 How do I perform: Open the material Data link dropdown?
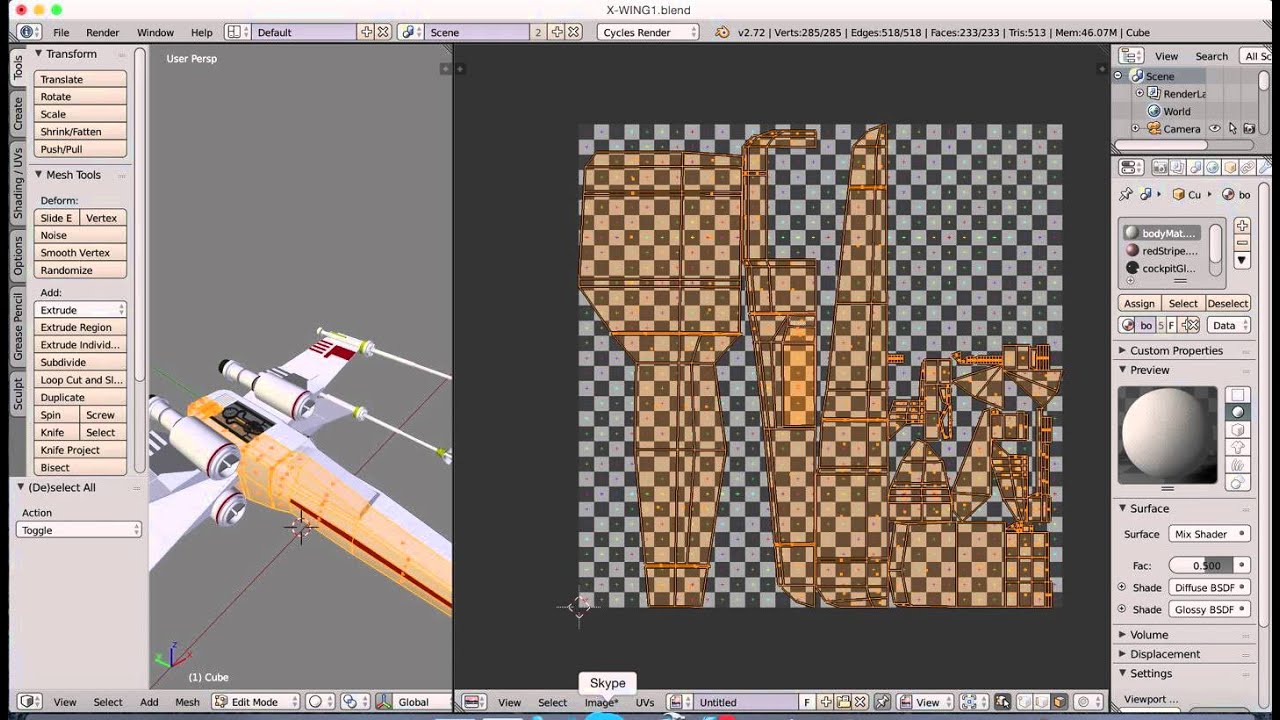click(1229, 325)
